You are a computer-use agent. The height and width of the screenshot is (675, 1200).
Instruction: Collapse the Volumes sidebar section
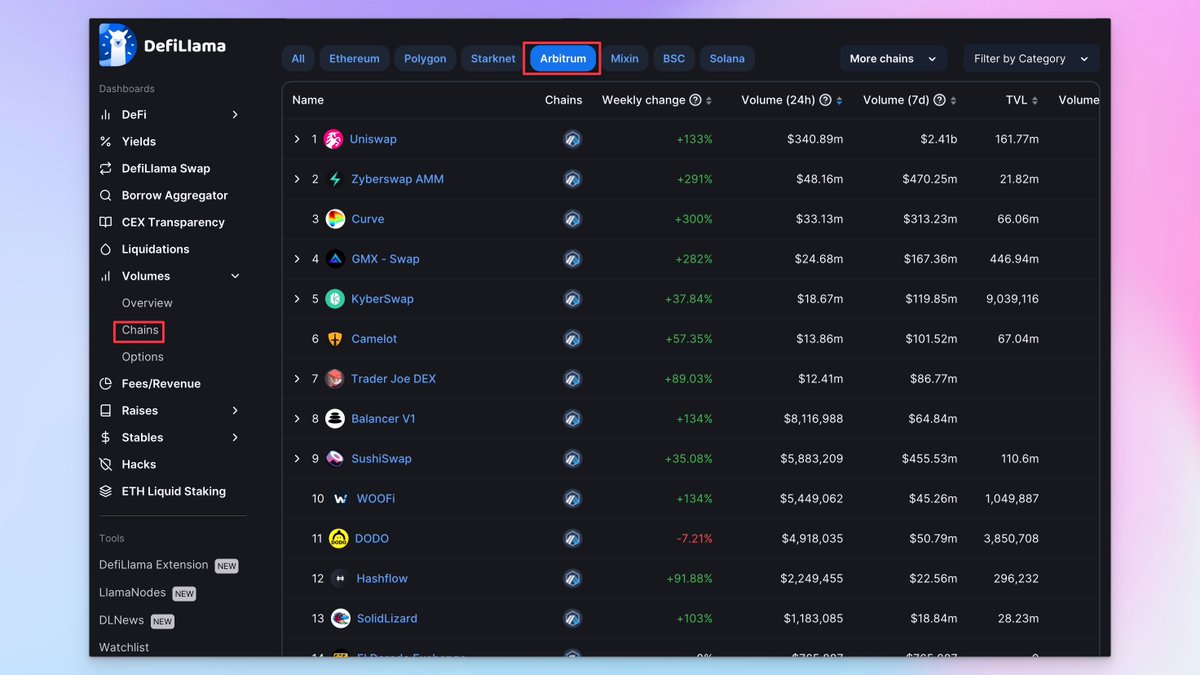pyautogui.click(x=235, y=276)
